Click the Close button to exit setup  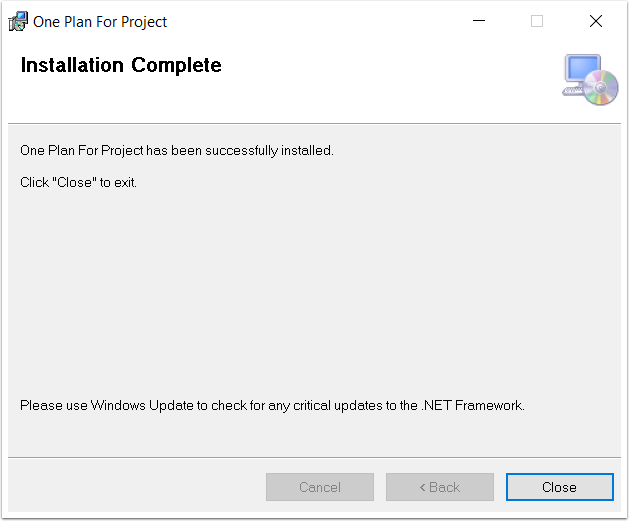[560, 487]
